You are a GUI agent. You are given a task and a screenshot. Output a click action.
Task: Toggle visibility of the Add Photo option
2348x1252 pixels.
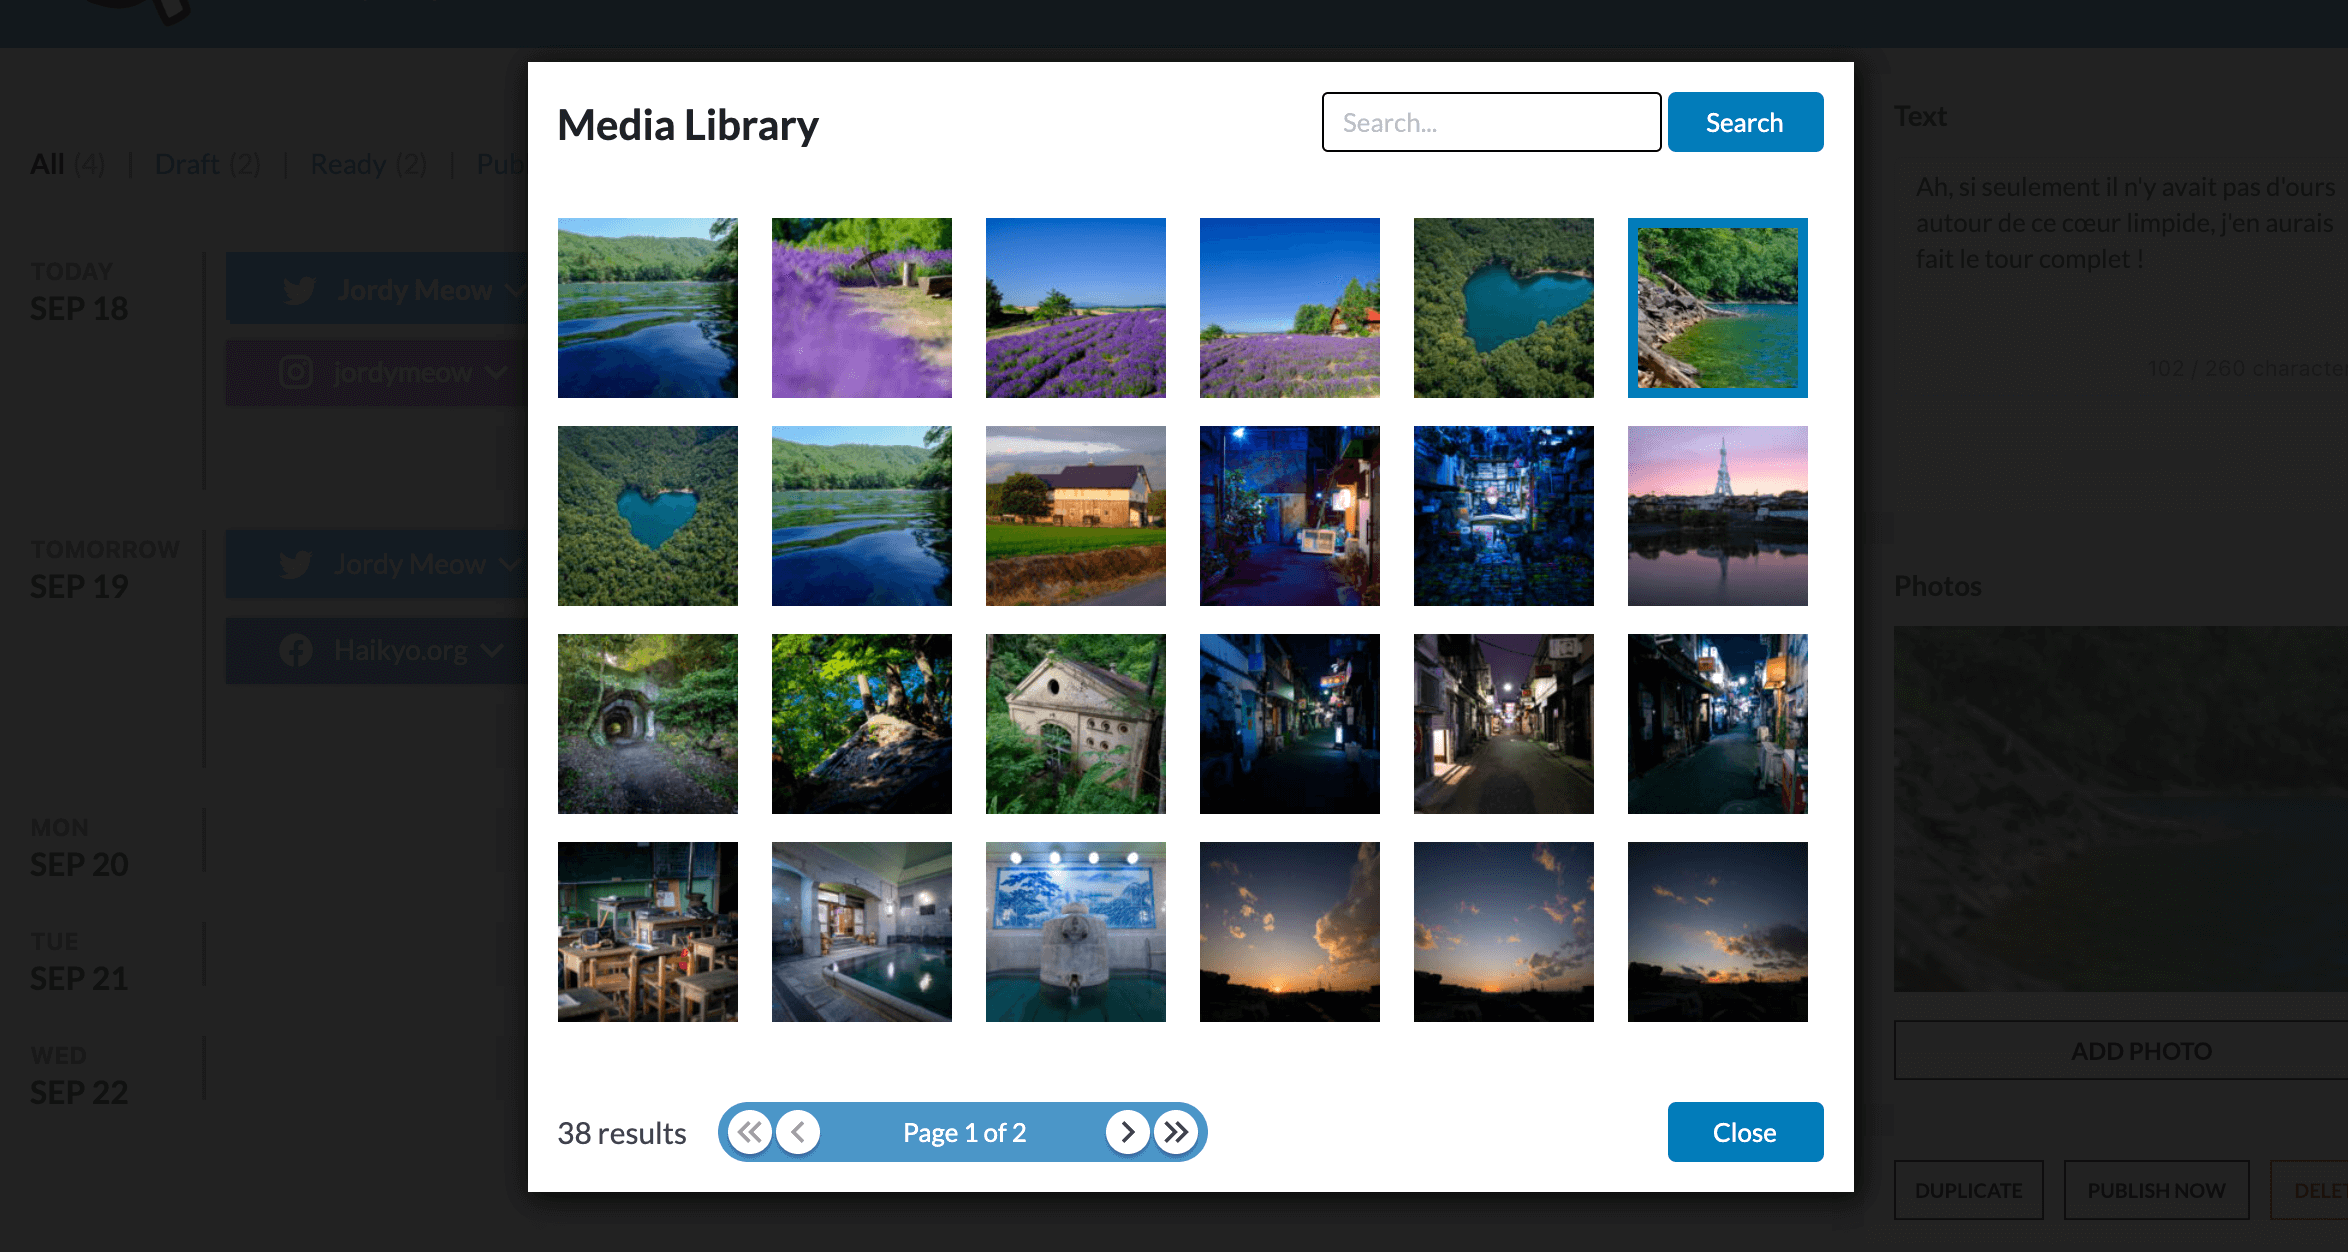(x=2141, y=1050)
